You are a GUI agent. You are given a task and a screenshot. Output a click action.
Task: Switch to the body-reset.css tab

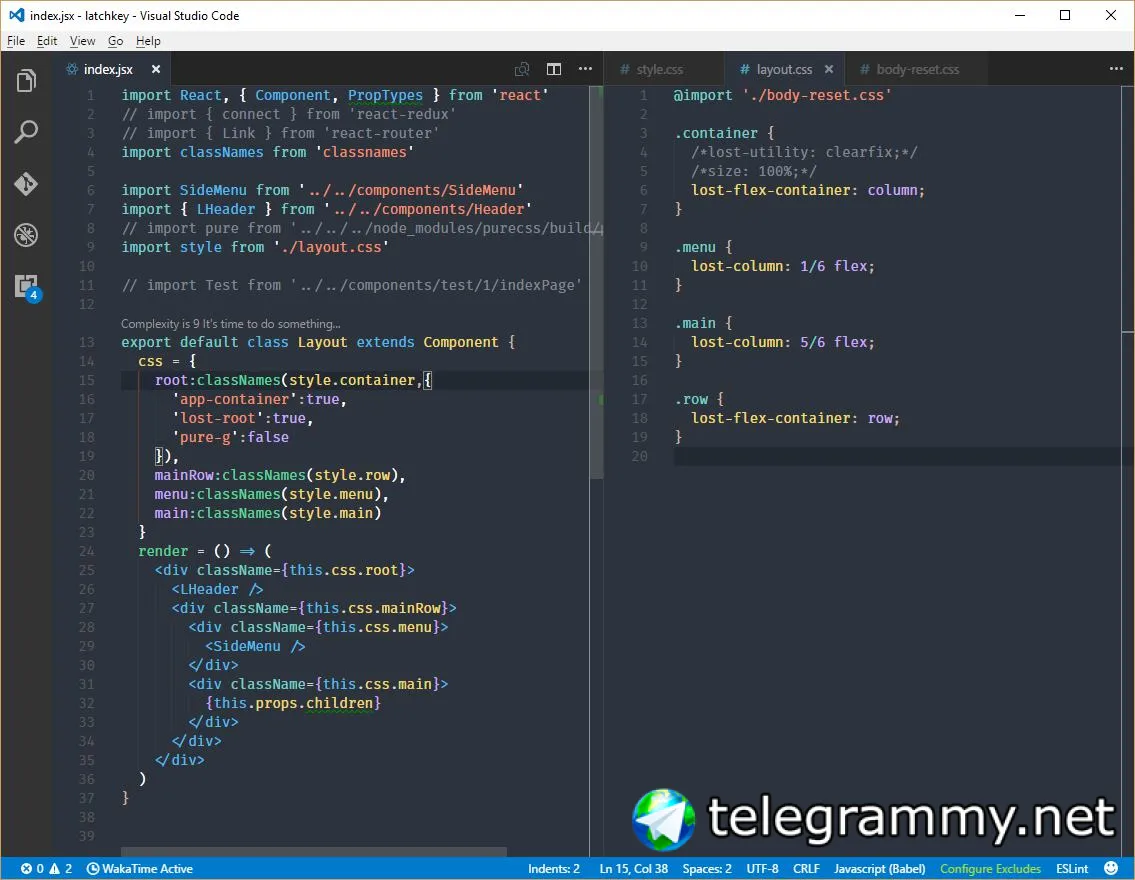(917, 69)
